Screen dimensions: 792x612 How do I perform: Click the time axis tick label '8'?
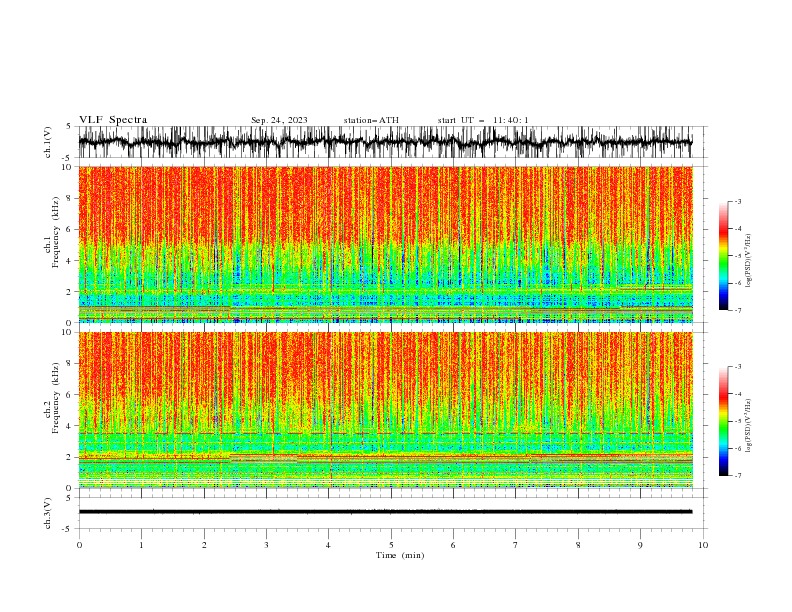point(578,545)
